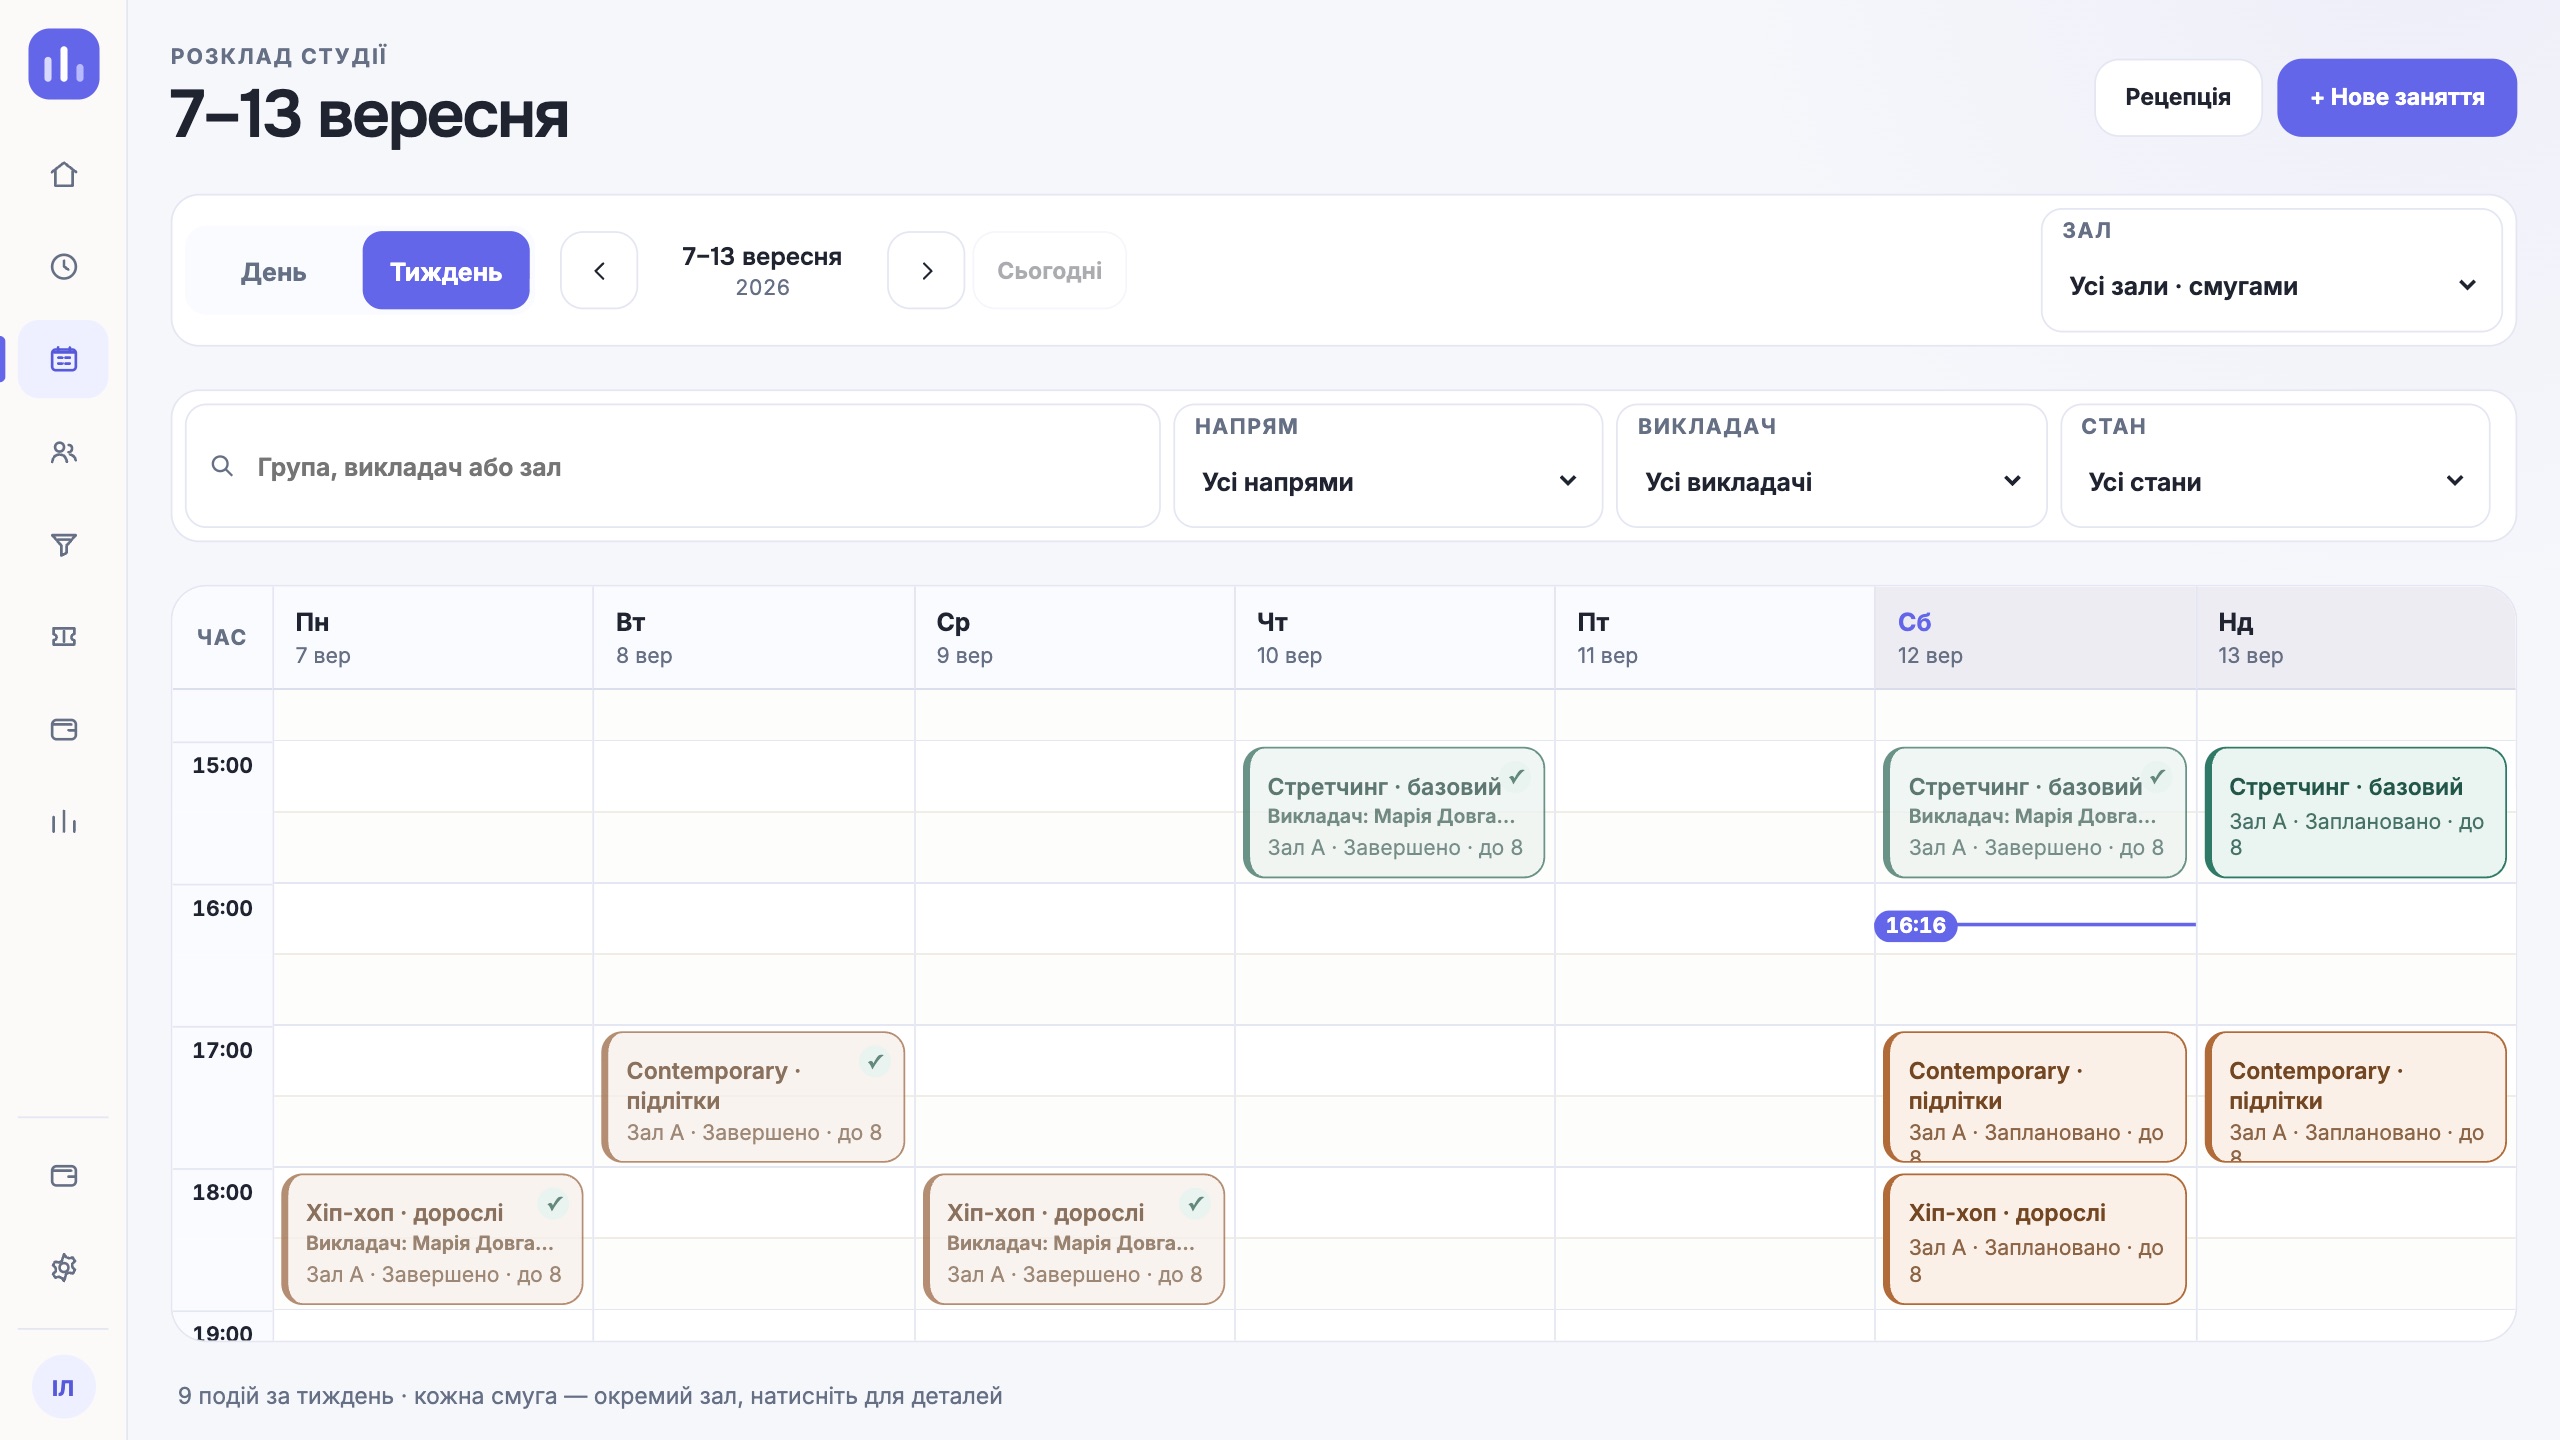Switch to Тиждень view

pos(446,271)
